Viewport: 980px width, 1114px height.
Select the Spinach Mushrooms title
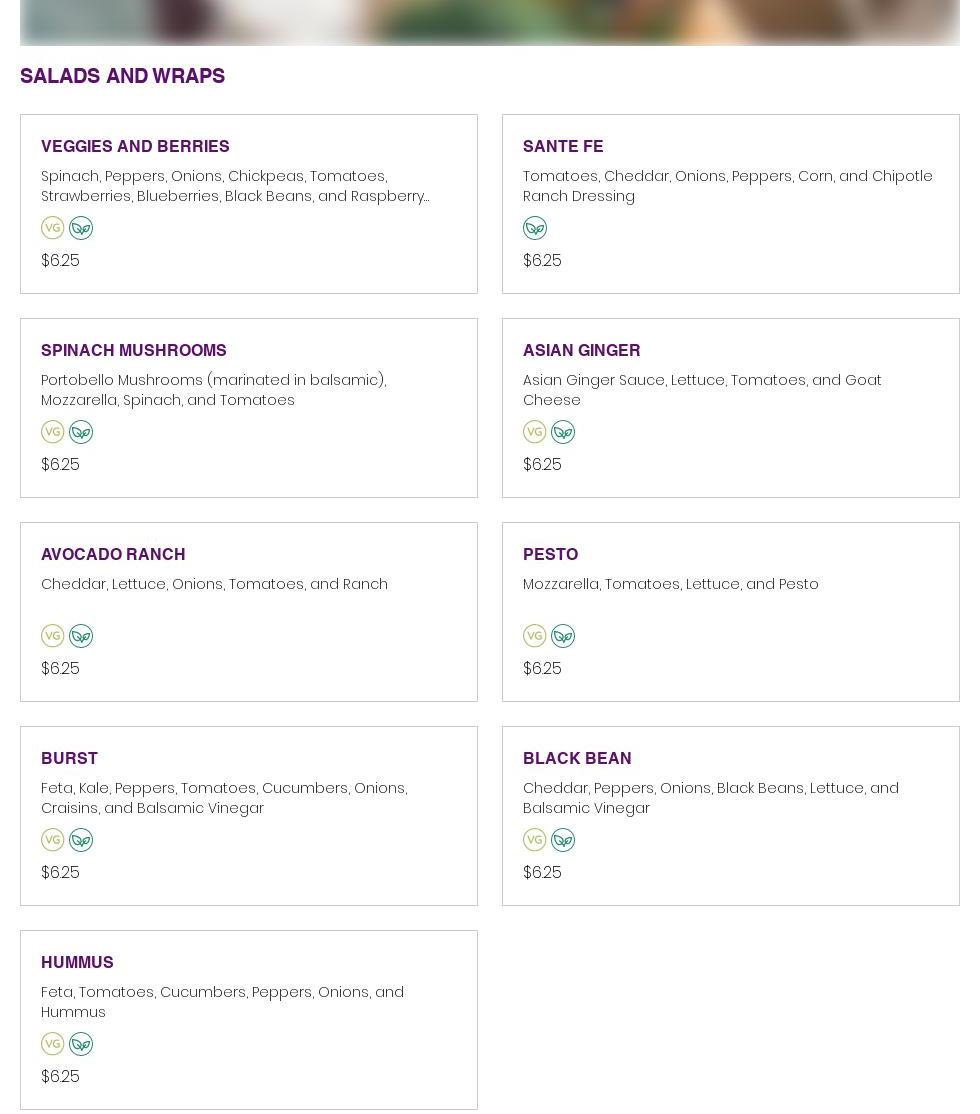[x=134, y=350]
